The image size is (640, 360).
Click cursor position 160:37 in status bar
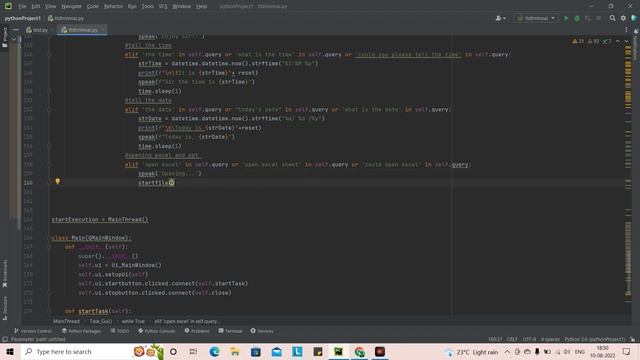tap(495, 339)
